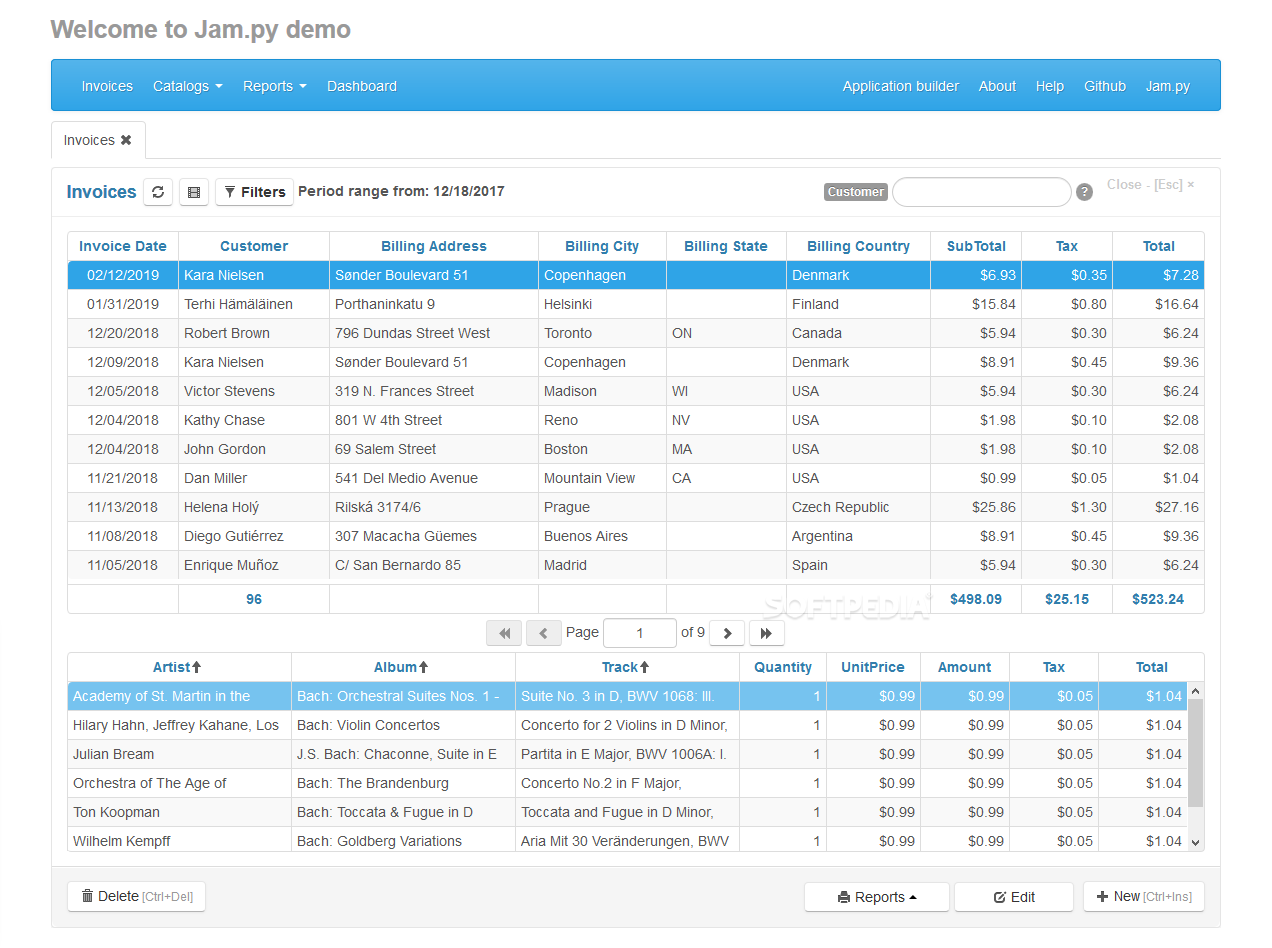The height and width of the screenshot is (948, 1272).
Task: Click the Customer search input field
Action: click(982, 192)
